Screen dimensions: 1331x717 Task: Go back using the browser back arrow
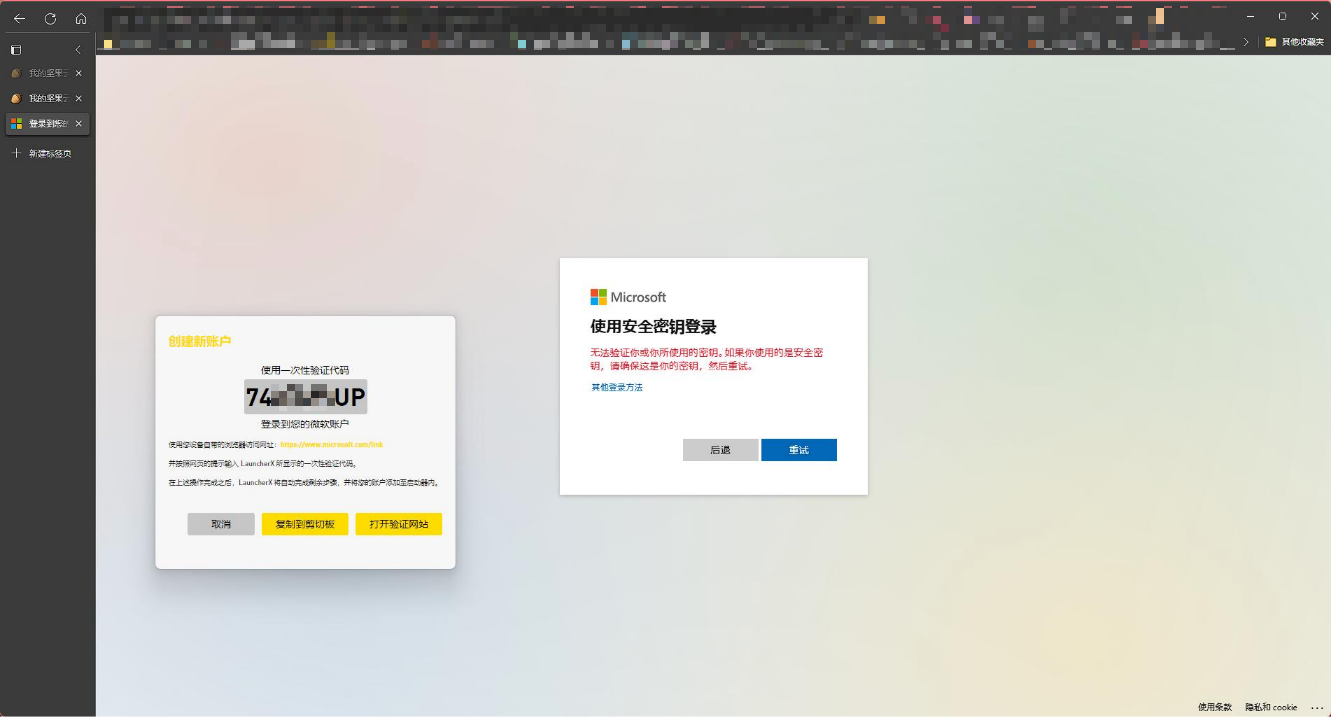point(19,19)
